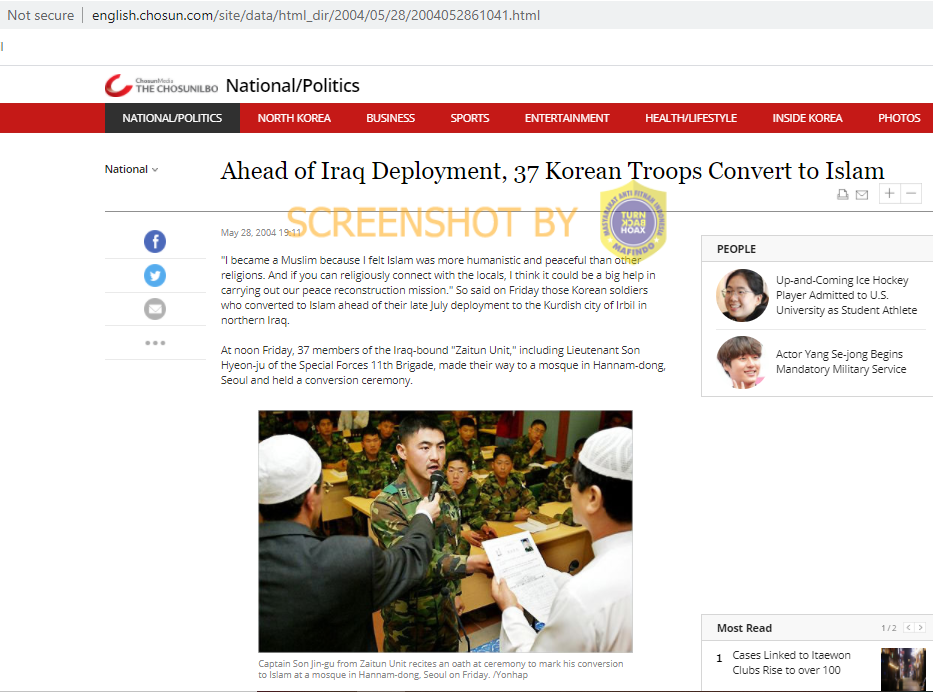The width and height of the screenshot is (933, 692).
Task: Click the article headline about Korean troops
Action: (x=552, y=171)
